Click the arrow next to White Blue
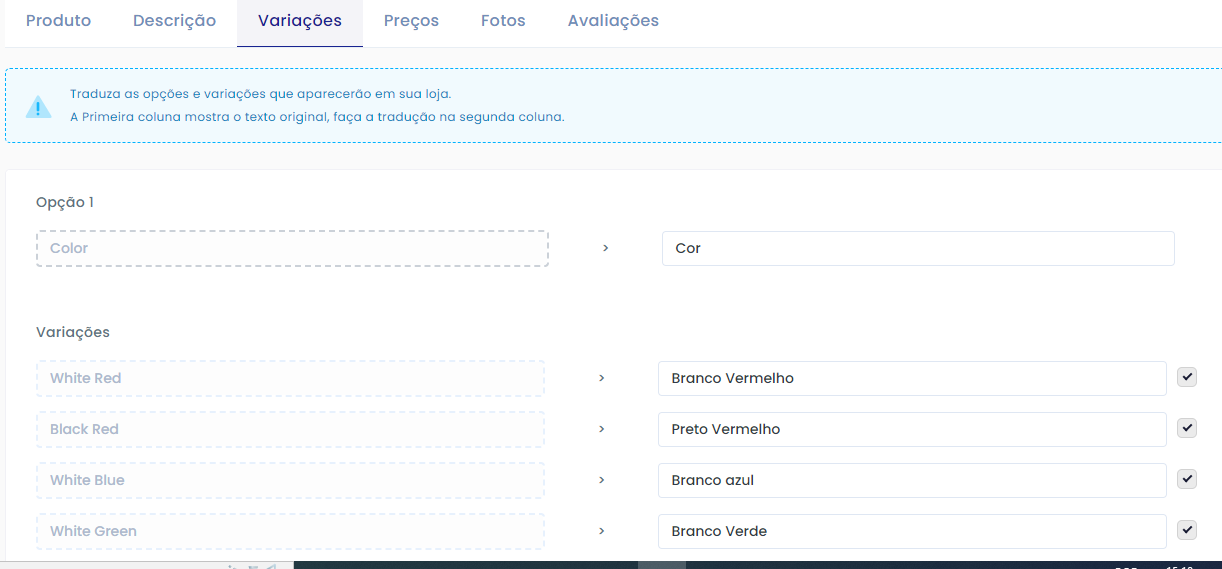 point(601,480)
